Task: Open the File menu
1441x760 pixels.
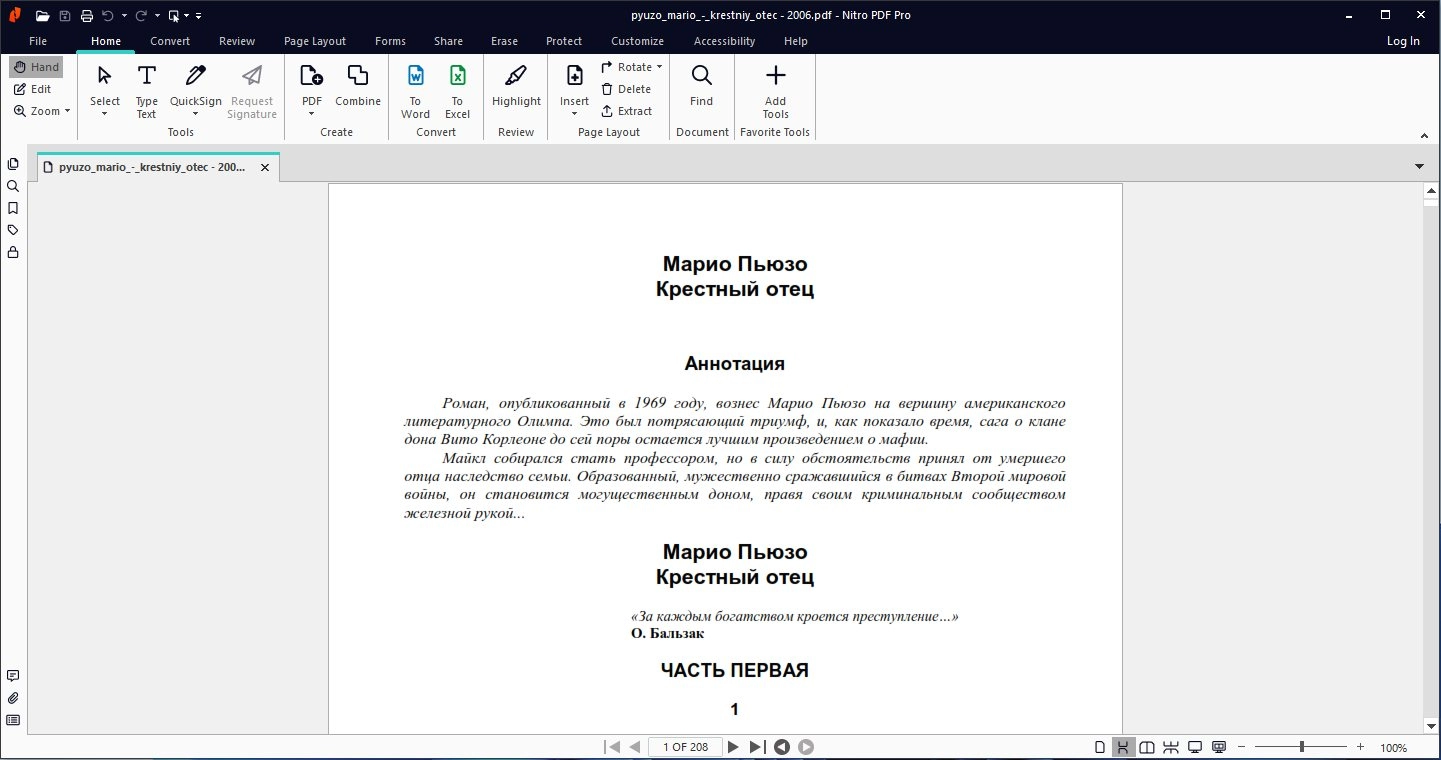Action: pos(38,41)
